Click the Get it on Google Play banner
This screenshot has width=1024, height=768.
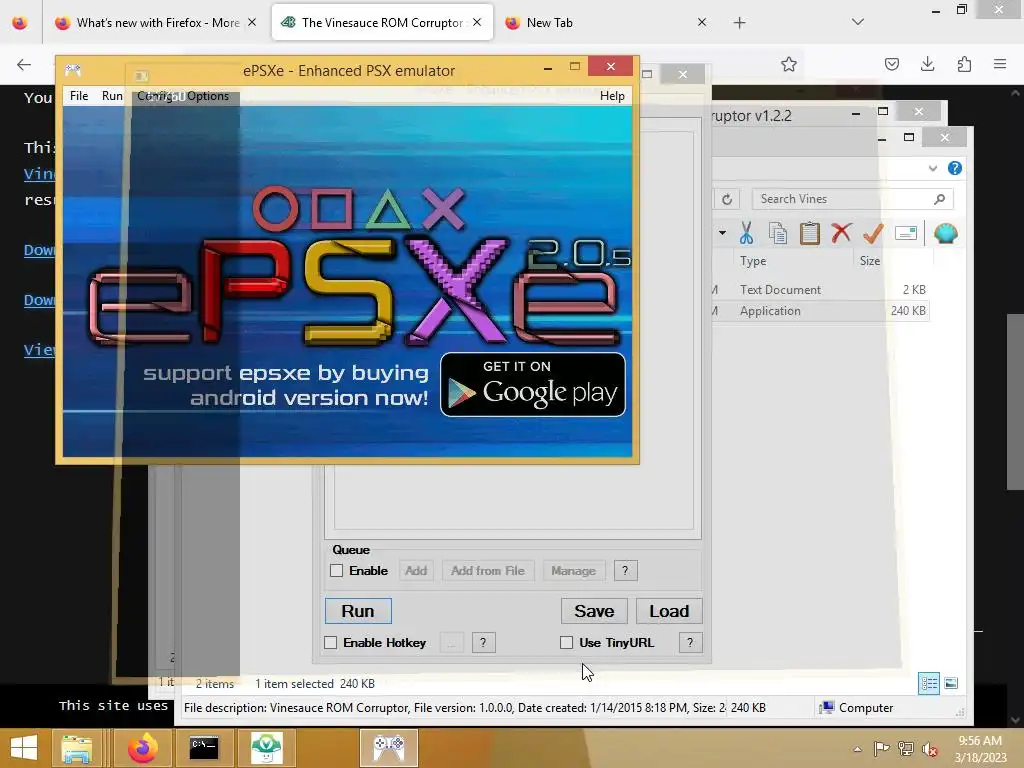click(x=533, y=385)
